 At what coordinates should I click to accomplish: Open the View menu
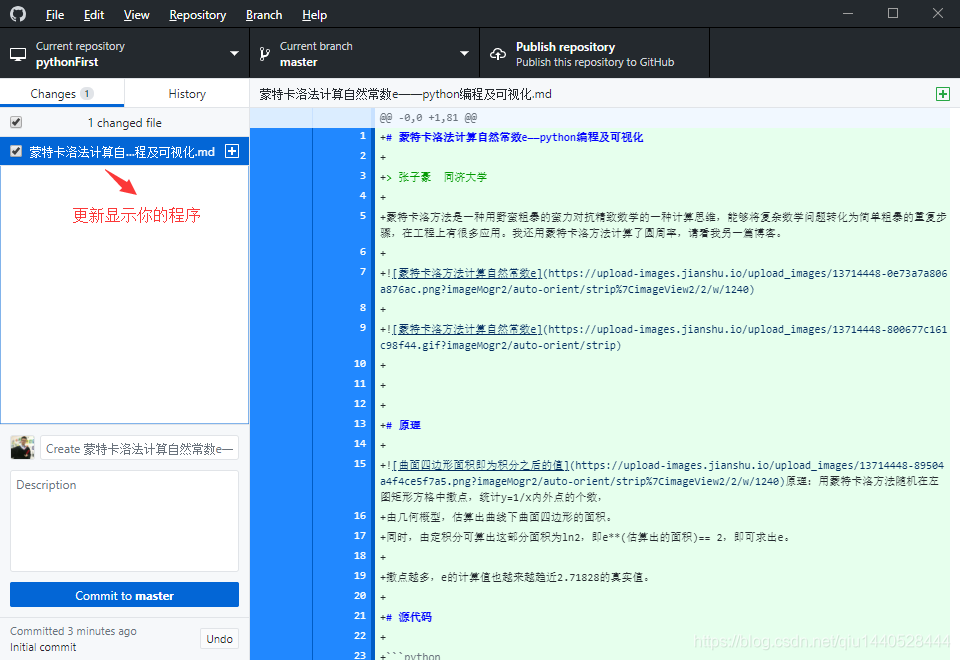tap(136, 15)
